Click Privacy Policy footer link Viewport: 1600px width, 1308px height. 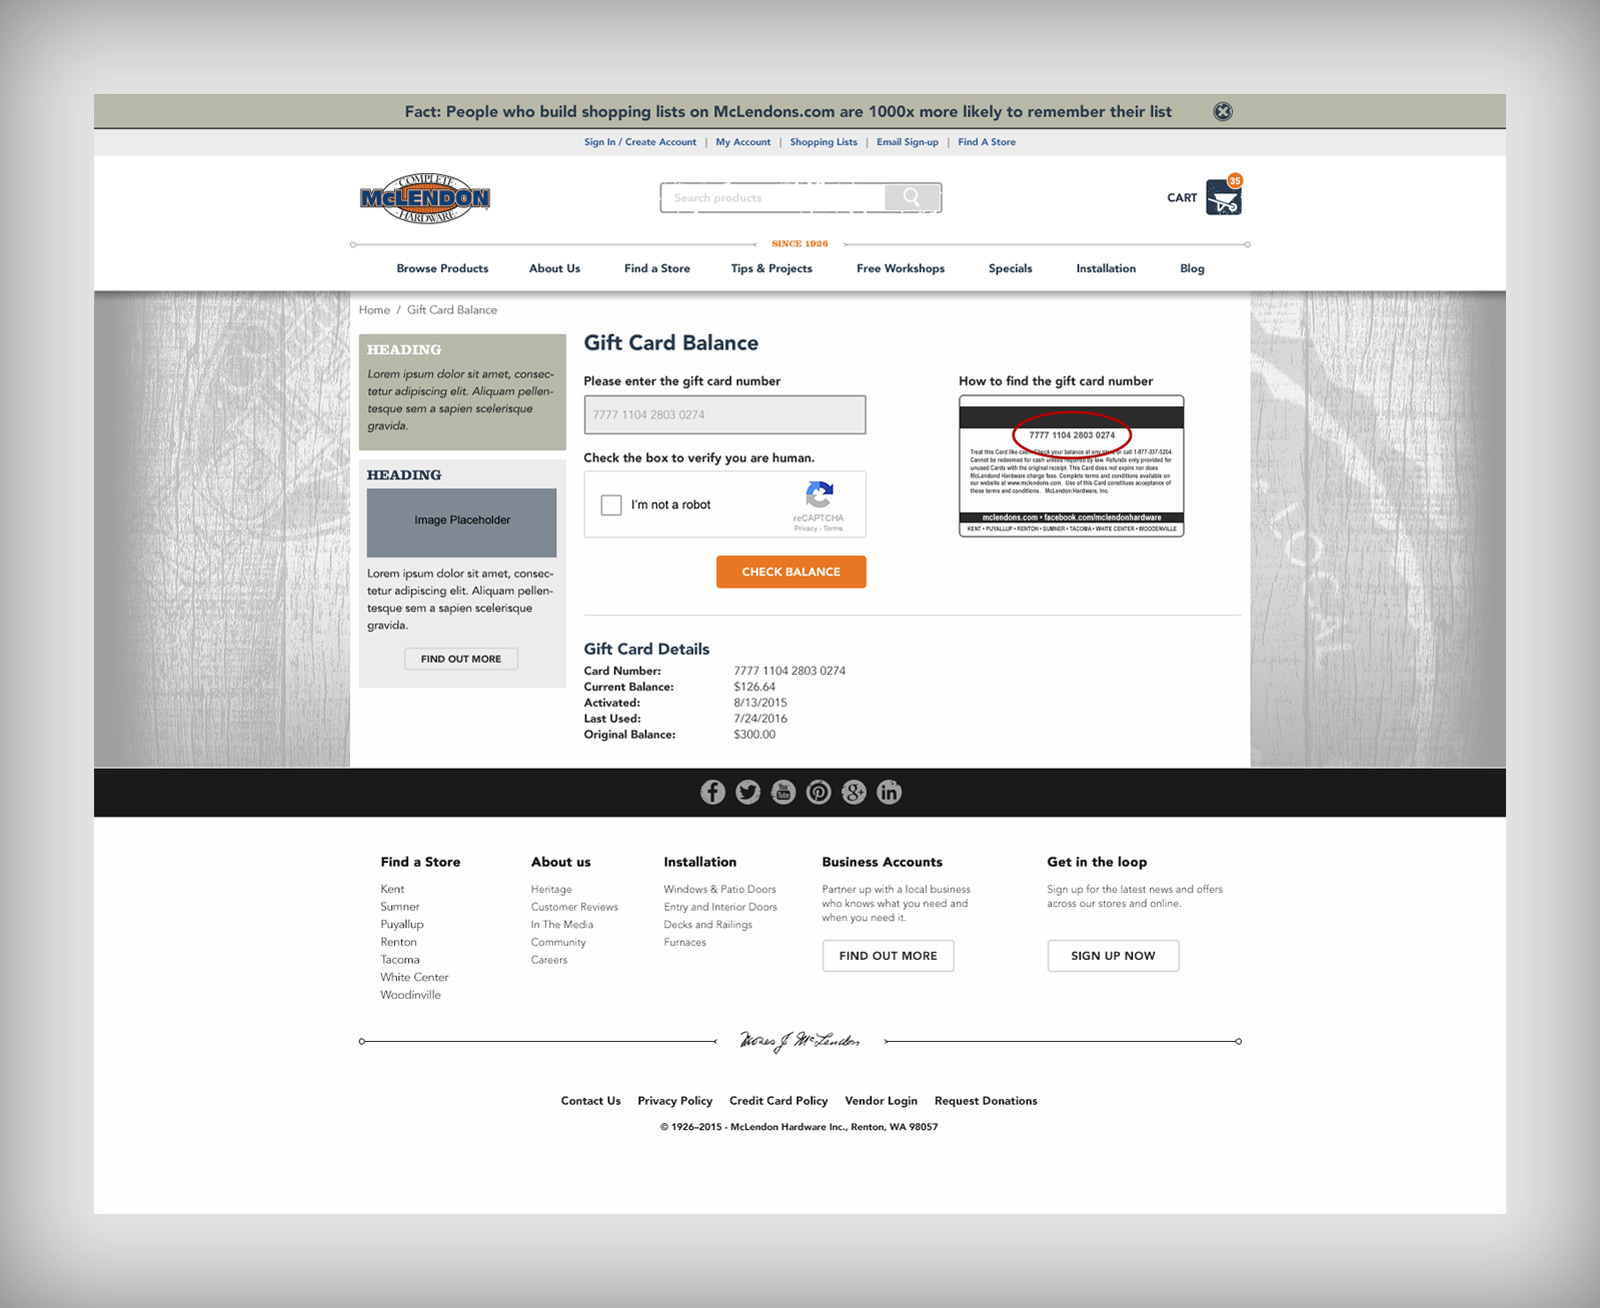[x=675, y=1101]
